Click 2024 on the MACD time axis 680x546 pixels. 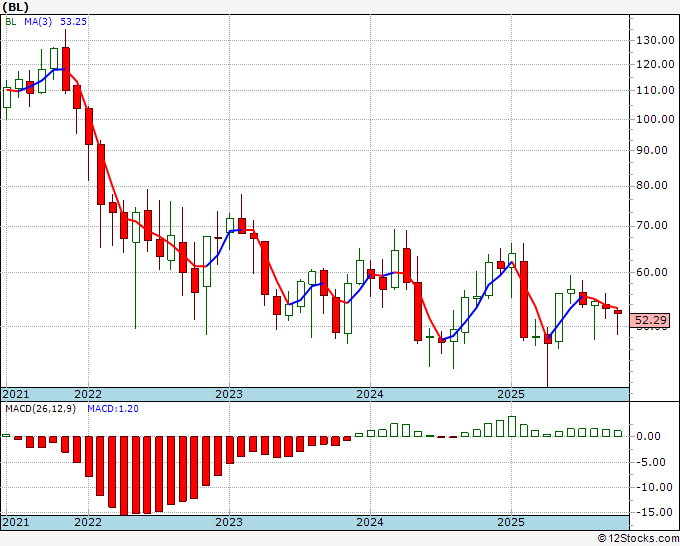[370, 522]
